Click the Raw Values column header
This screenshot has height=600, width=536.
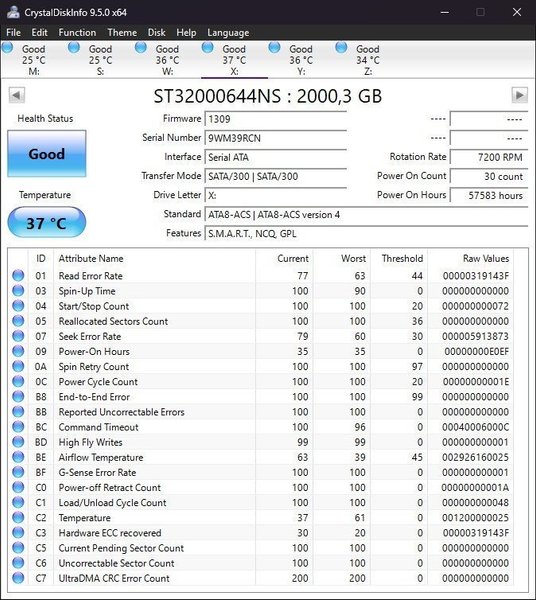pyautogui.click(x=486, y=259)
